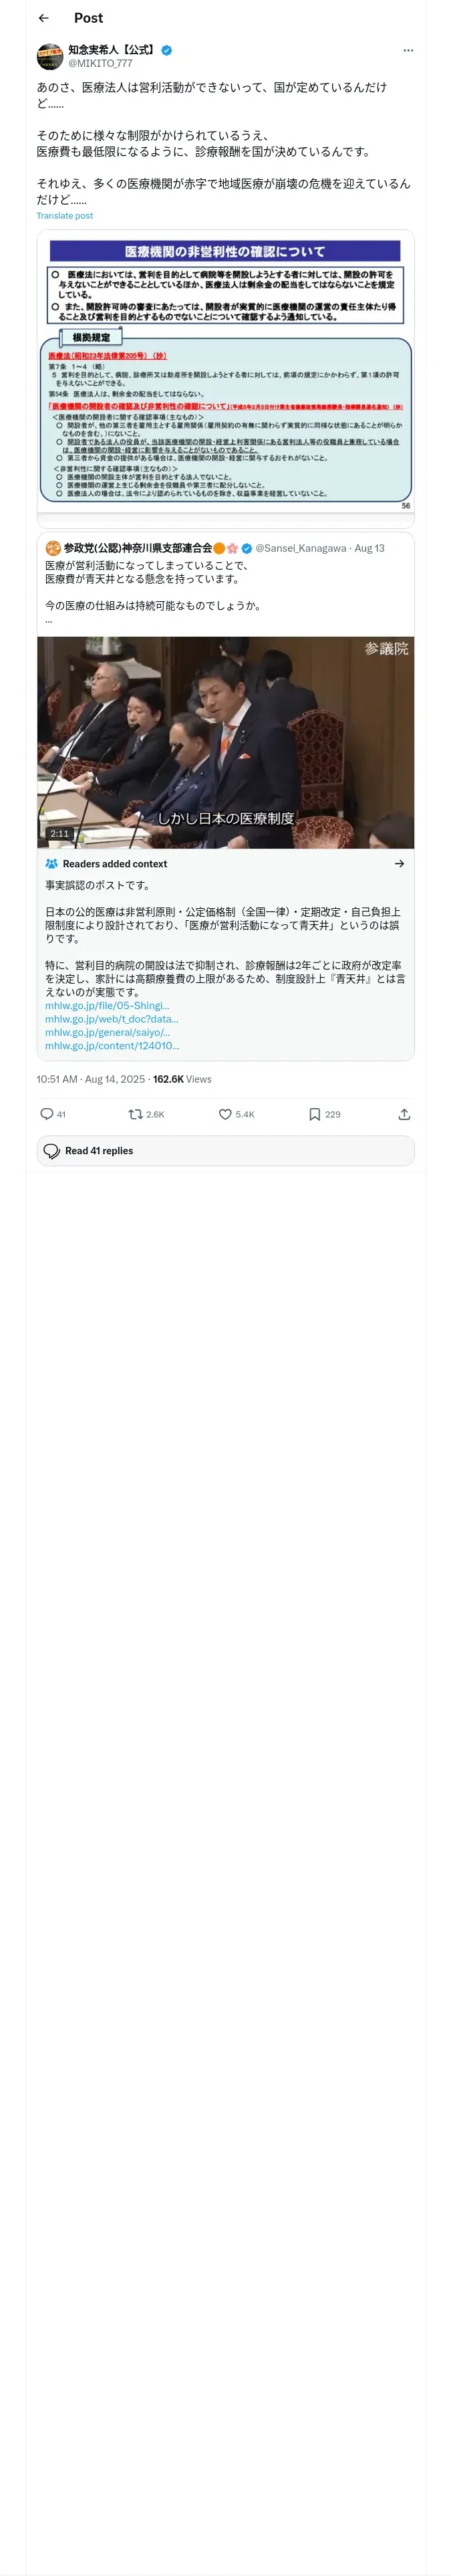
Task: Play the Sangiin video thumbnail
Action: point(225,742)
